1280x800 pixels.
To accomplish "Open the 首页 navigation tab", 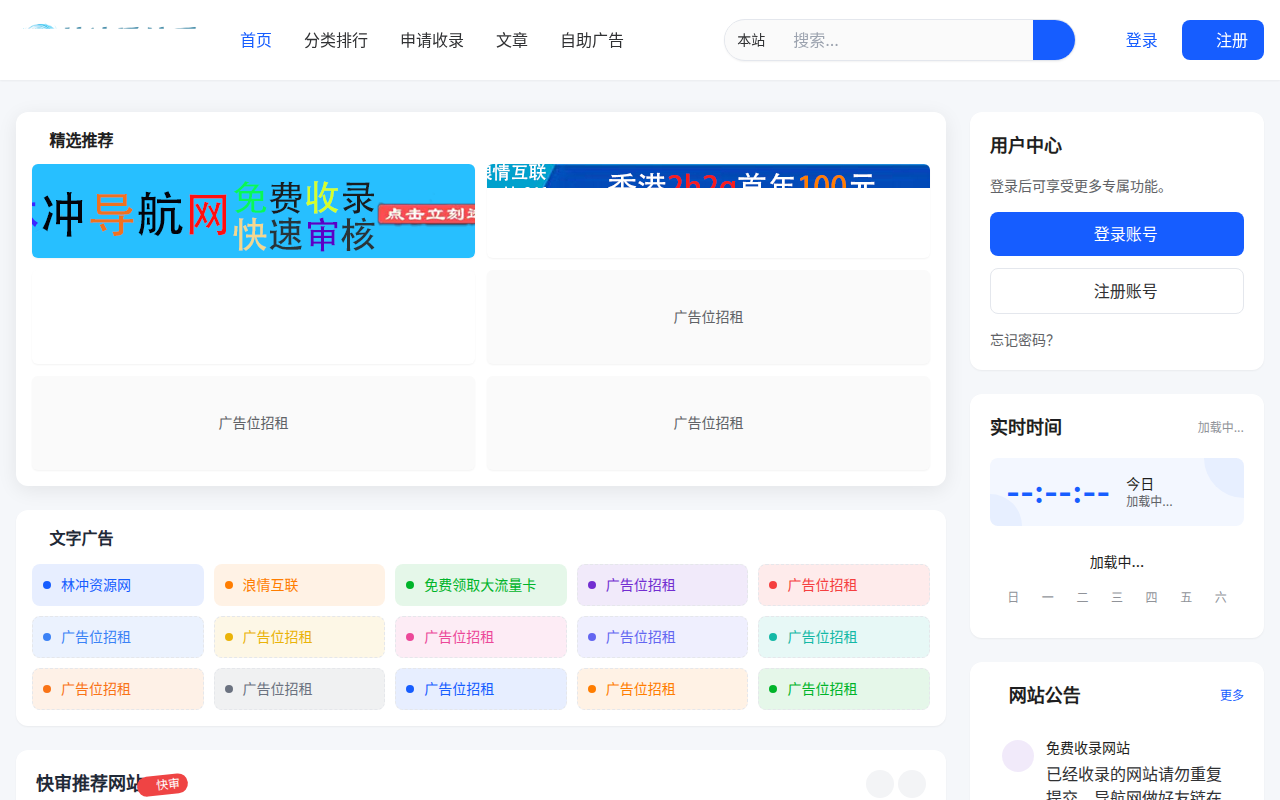I will click(x=256, y=40).
